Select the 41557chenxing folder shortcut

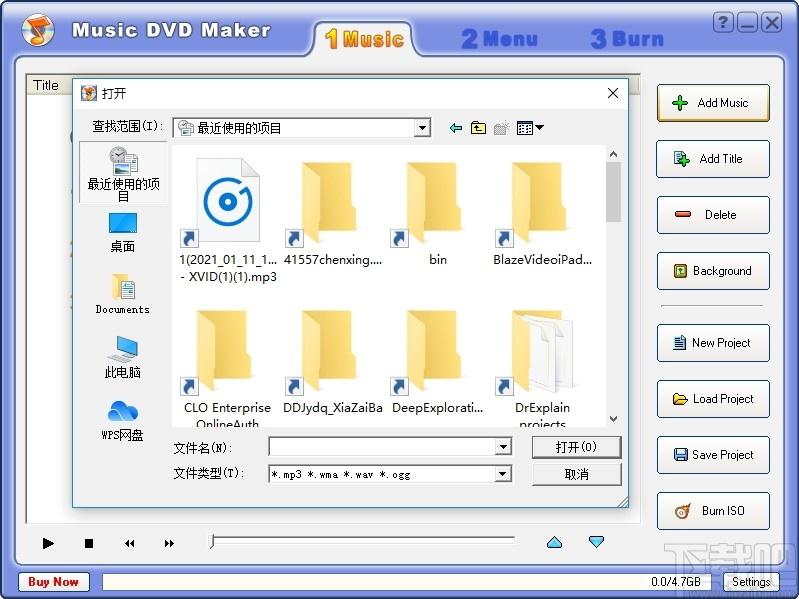[x=333, y=214]
